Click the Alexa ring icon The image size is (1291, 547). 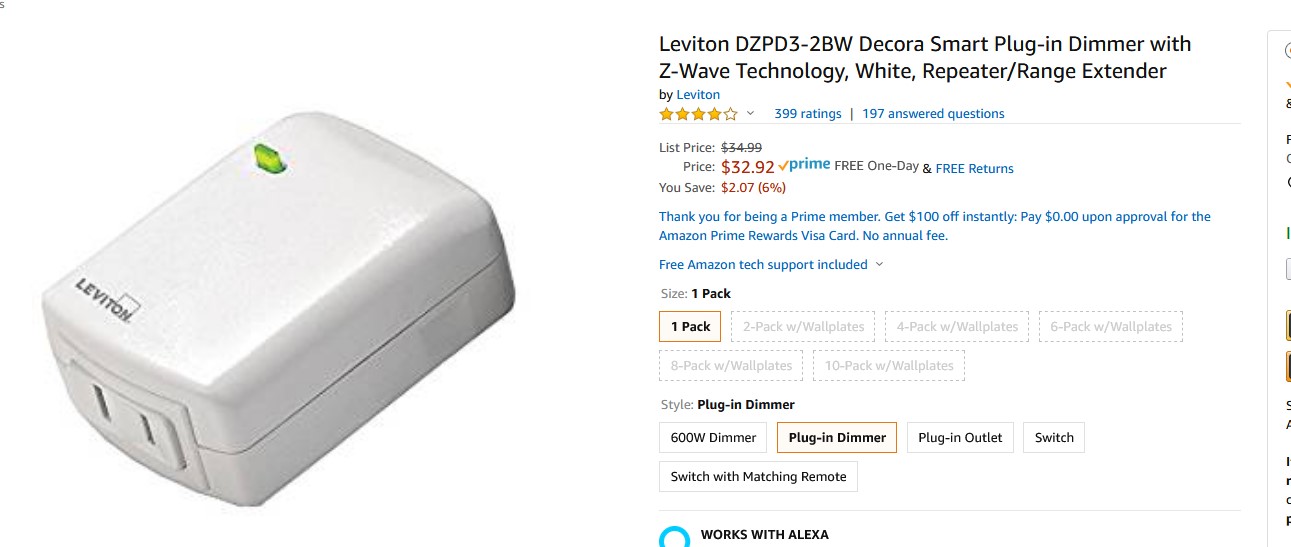pyautogui.click(x=675, y=537)
